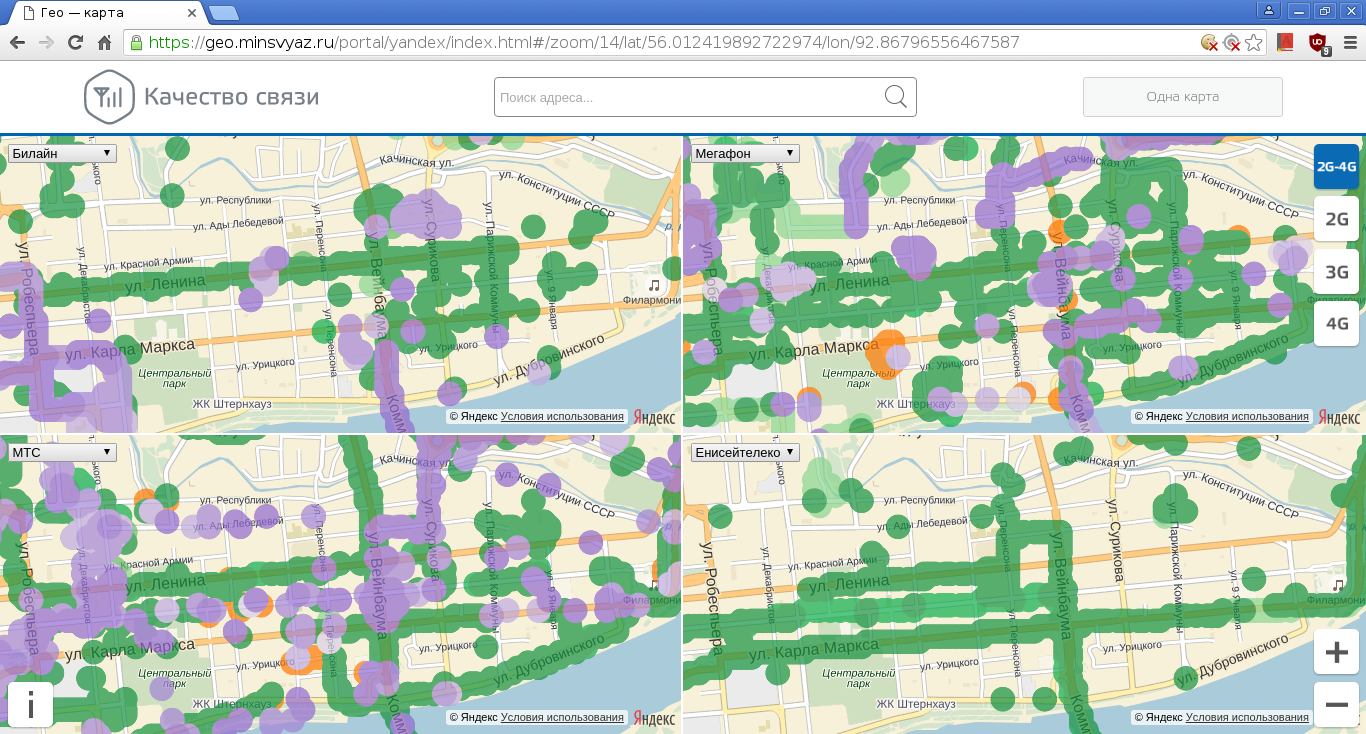Open the browser home page

(x=104, y=42)
